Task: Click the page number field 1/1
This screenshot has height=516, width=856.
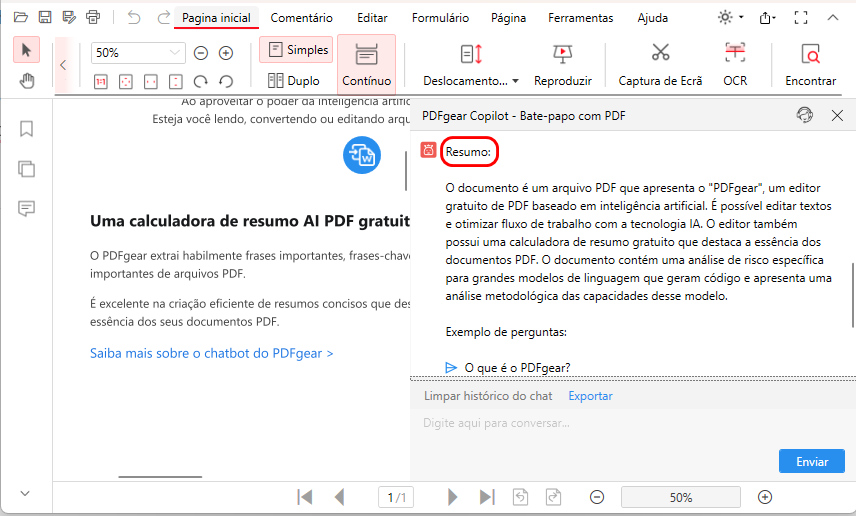Action: (x=396, y=497)
